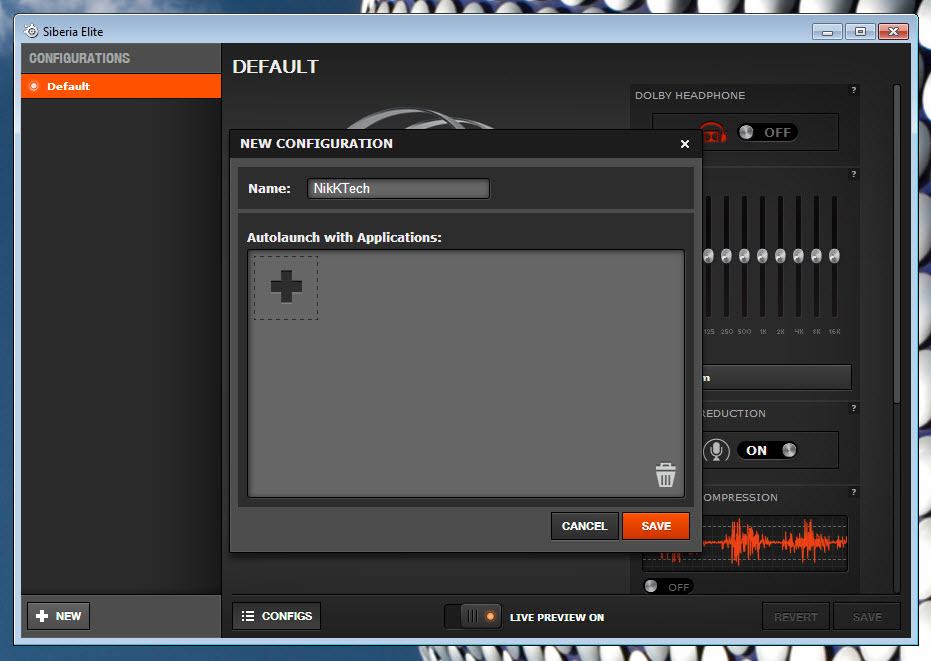Toggle the mic noise reduction ON switch

tap(767, 450)
